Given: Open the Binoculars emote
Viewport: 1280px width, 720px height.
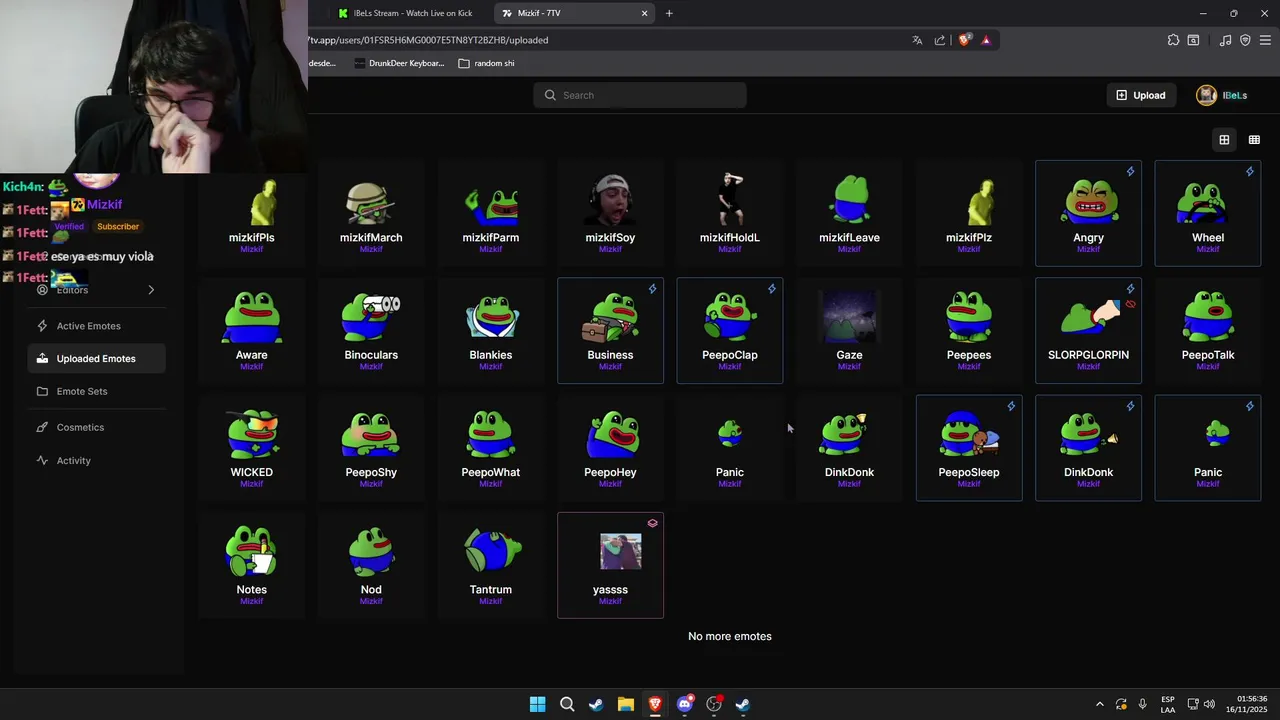Looking at the screenshot, I should tap(371, 330).
